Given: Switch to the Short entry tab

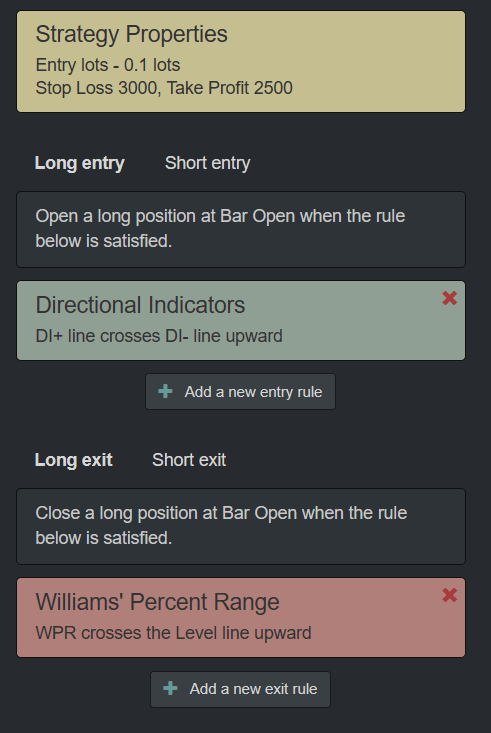Looking at the screenshot, I should pyautogui.click(x=208, y=163).
